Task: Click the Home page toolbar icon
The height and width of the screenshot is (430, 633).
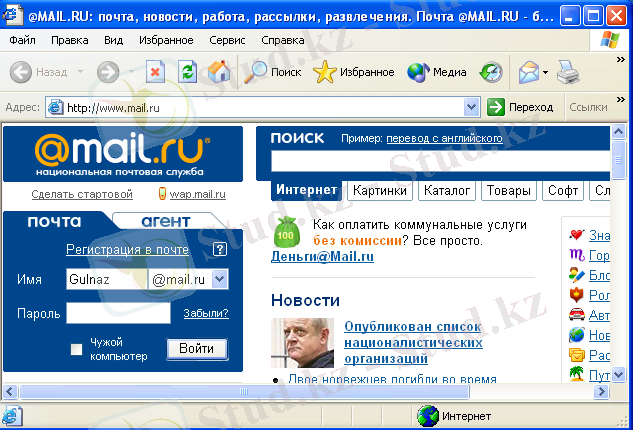Action: click(x=218, y=72)
